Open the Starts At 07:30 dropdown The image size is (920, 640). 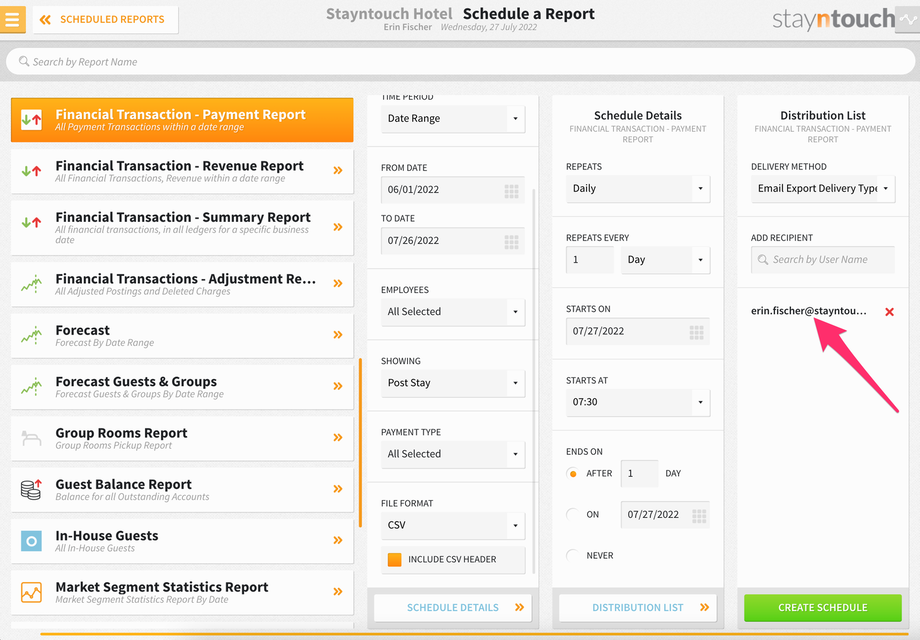click(638, 402)
